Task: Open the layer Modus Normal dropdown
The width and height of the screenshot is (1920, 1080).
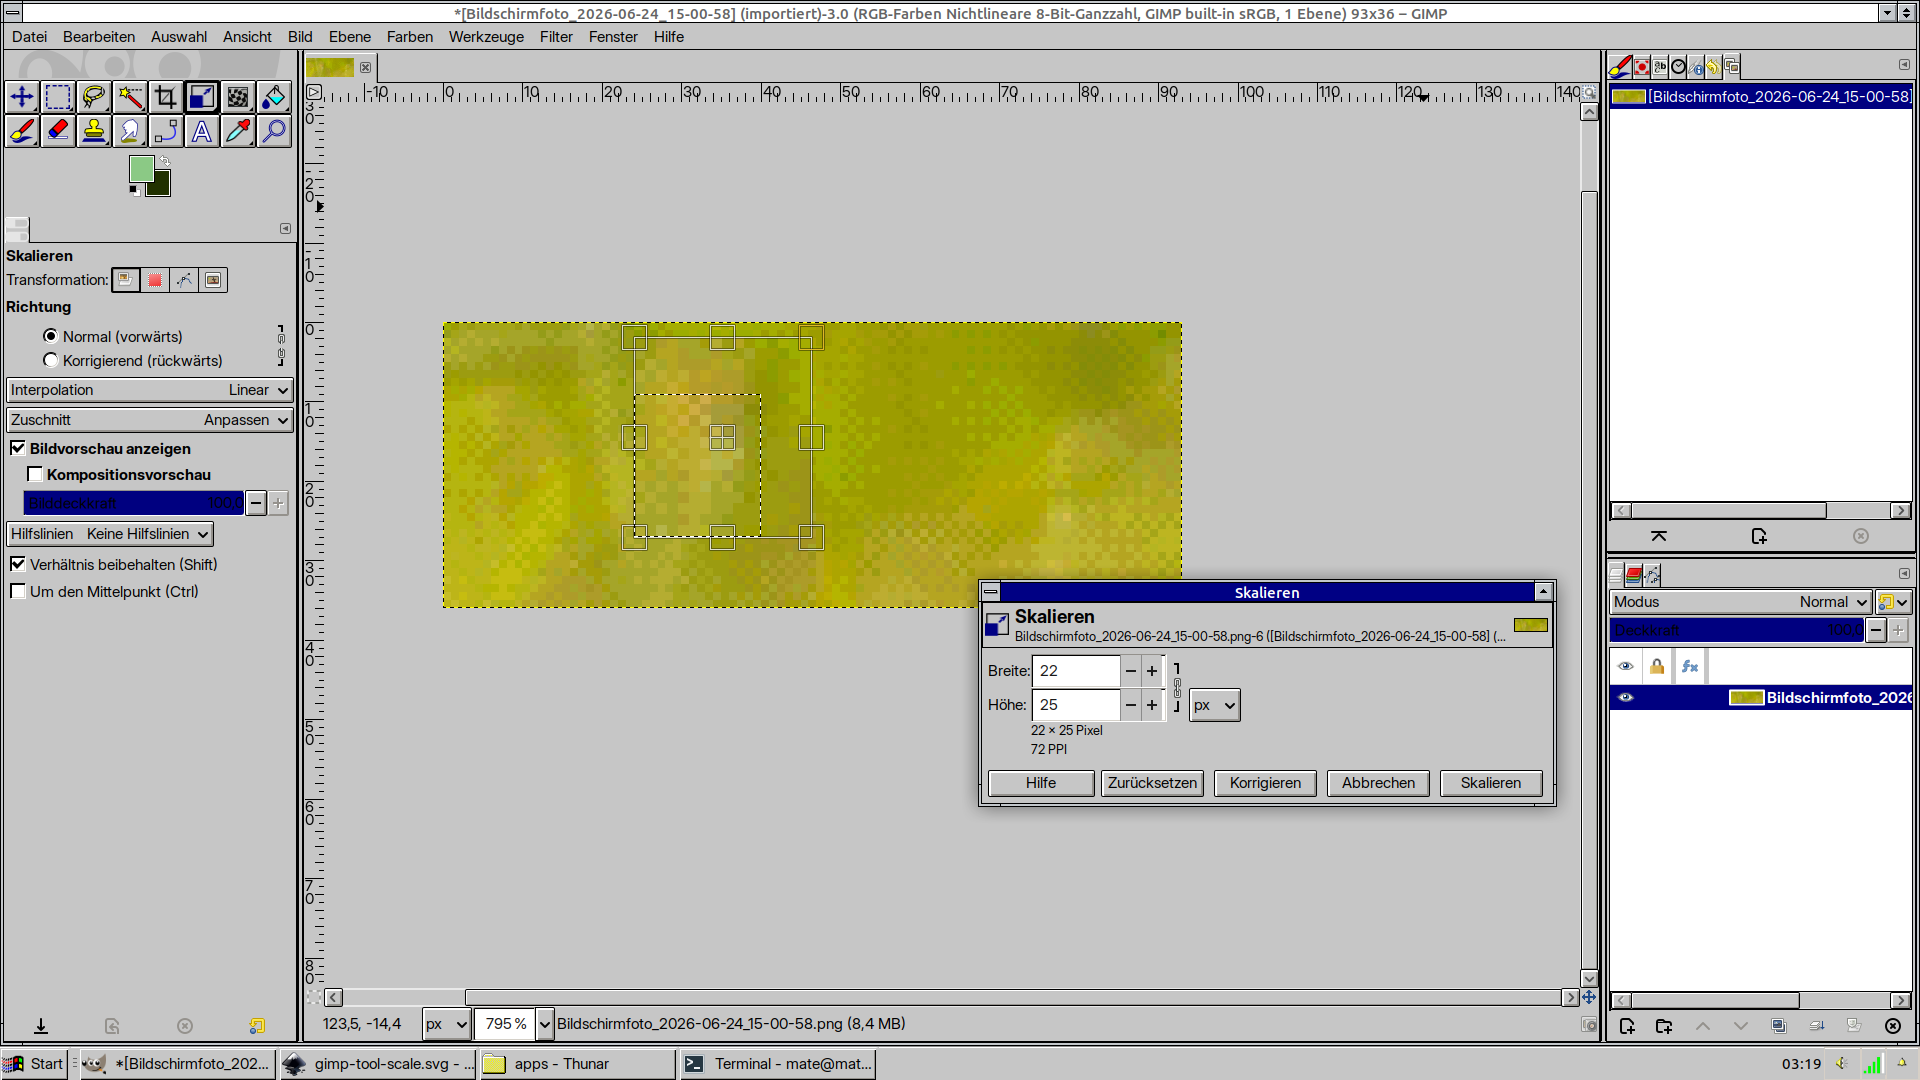Action: click(x=1741, y=602)
